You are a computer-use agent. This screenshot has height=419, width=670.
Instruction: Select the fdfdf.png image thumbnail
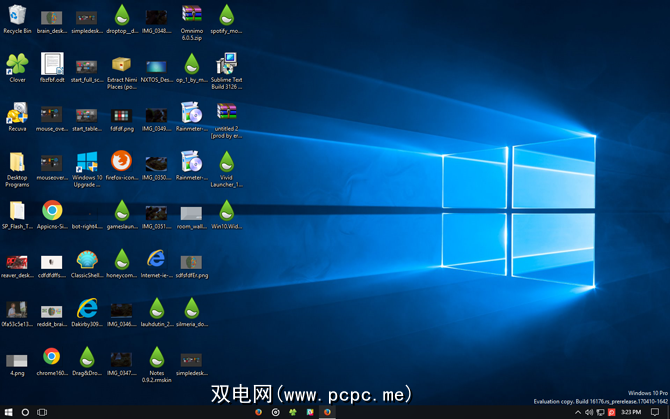coord(121,114)
